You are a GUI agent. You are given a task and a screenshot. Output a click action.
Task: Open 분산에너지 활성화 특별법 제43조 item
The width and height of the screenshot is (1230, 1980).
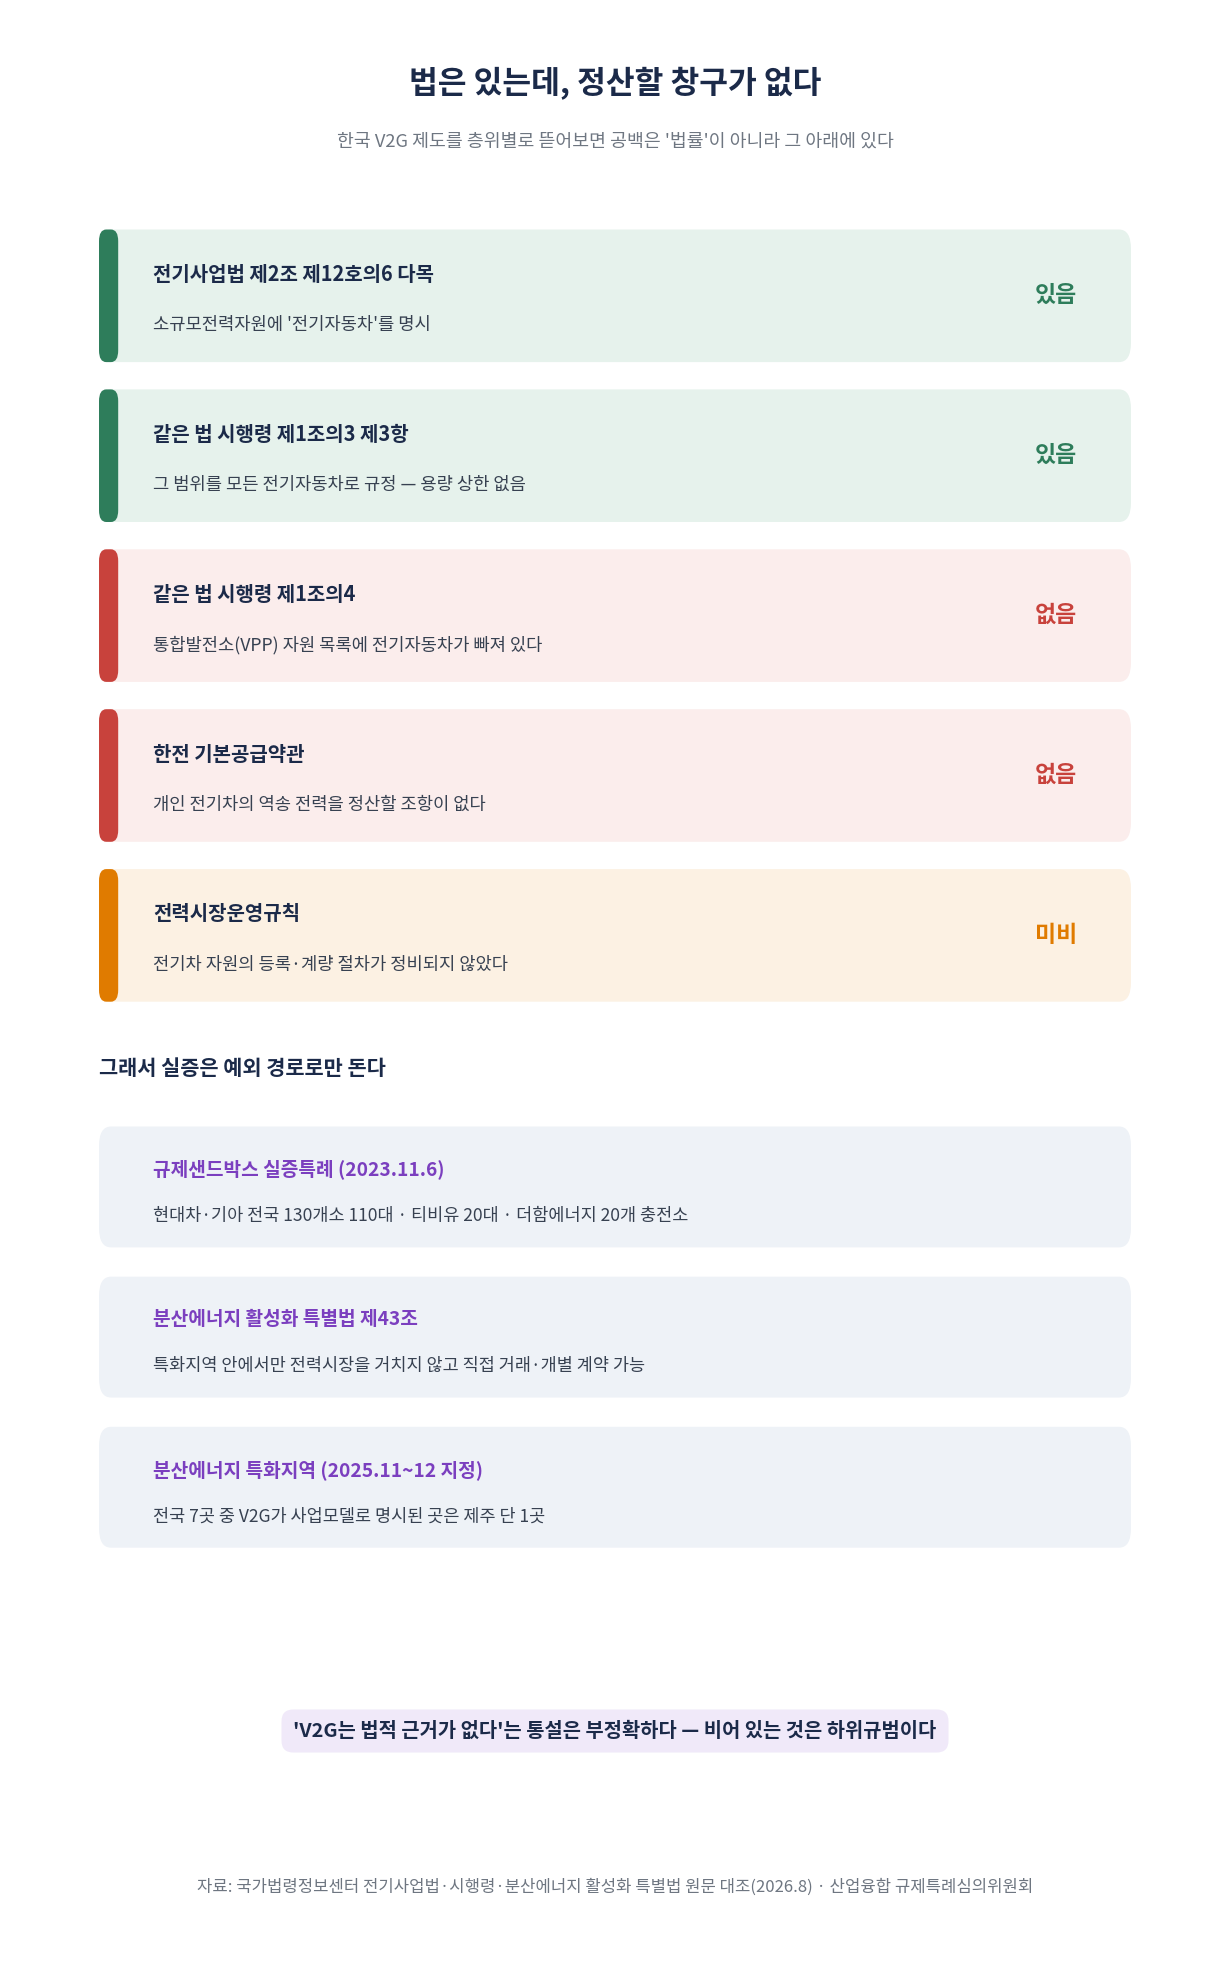(615, 1337)
